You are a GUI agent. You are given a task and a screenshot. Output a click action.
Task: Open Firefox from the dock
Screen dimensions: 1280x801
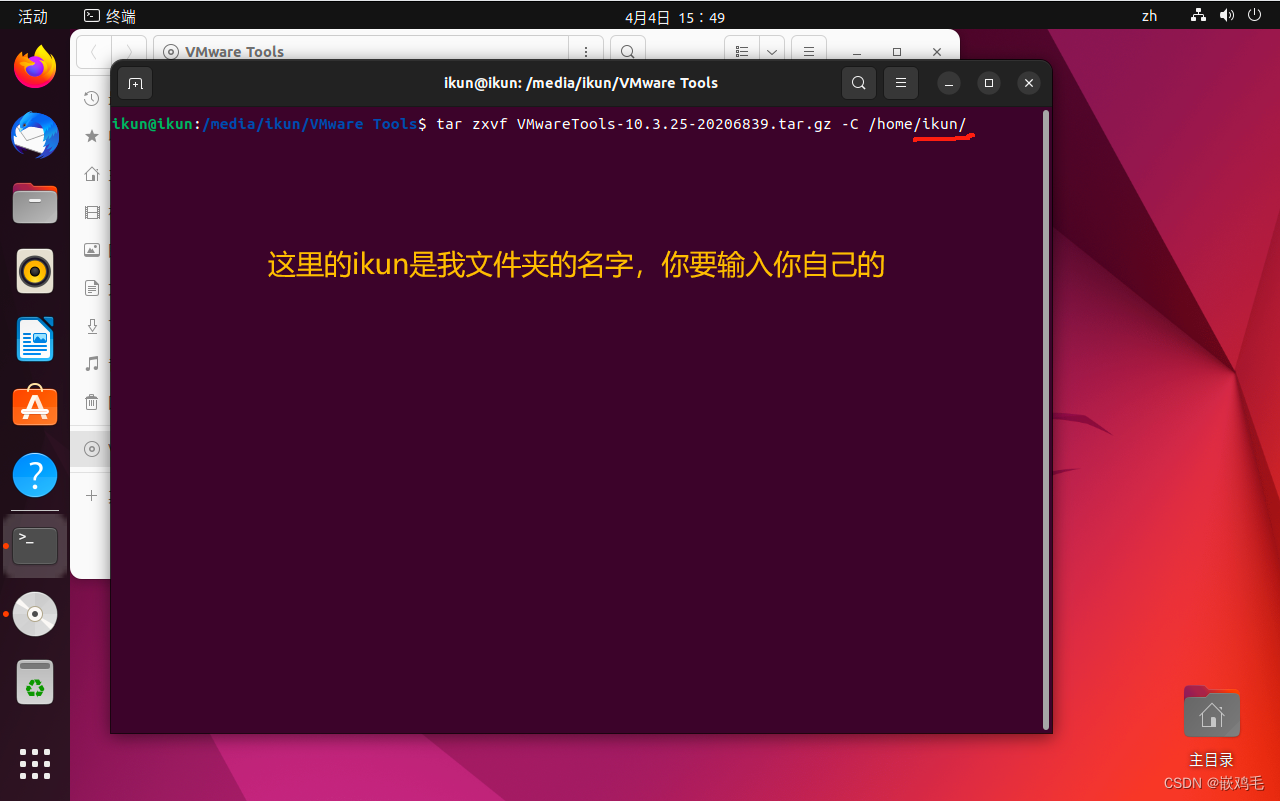[x=35, y=67]
